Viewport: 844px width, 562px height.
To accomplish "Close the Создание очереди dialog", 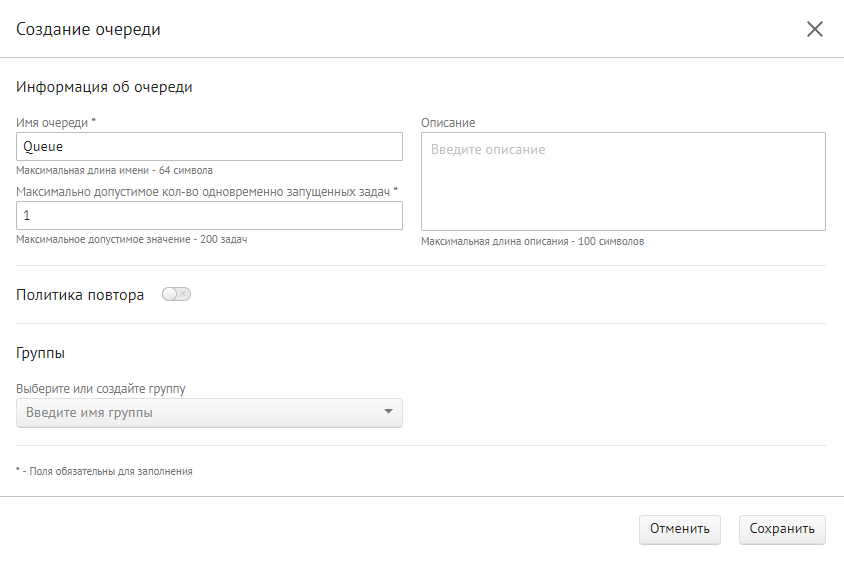I will click(x=814, y=29).
